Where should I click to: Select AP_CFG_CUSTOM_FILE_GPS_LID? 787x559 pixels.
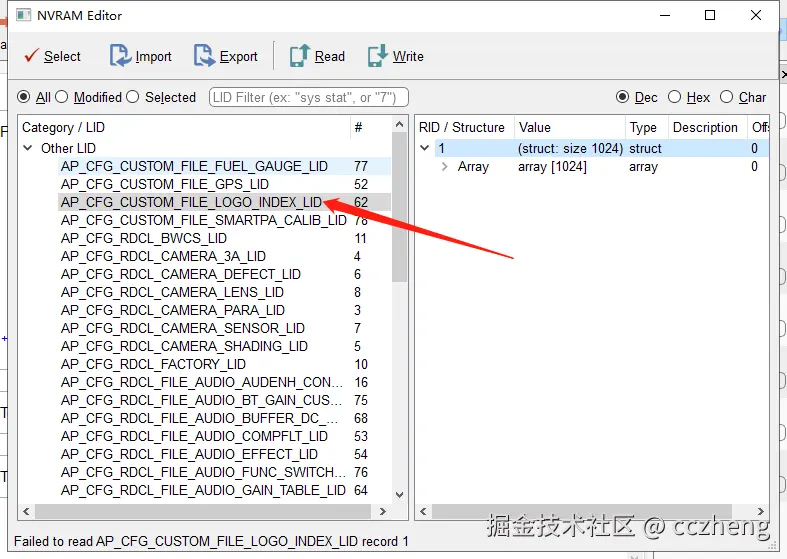(165, 184)
